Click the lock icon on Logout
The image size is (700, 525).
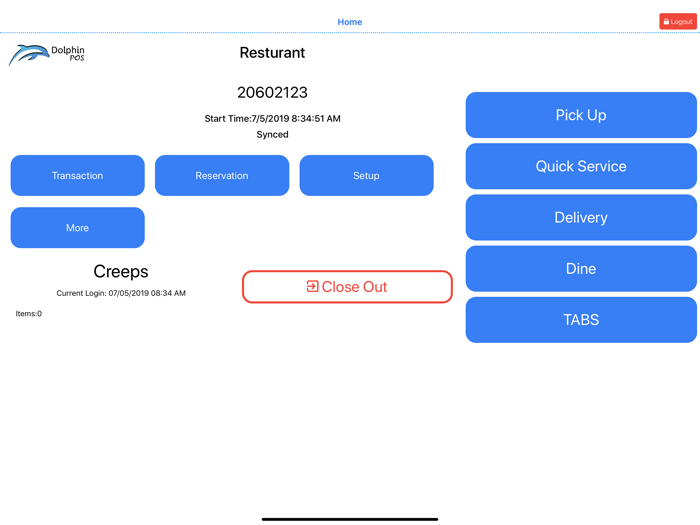(x=666, y=21)
